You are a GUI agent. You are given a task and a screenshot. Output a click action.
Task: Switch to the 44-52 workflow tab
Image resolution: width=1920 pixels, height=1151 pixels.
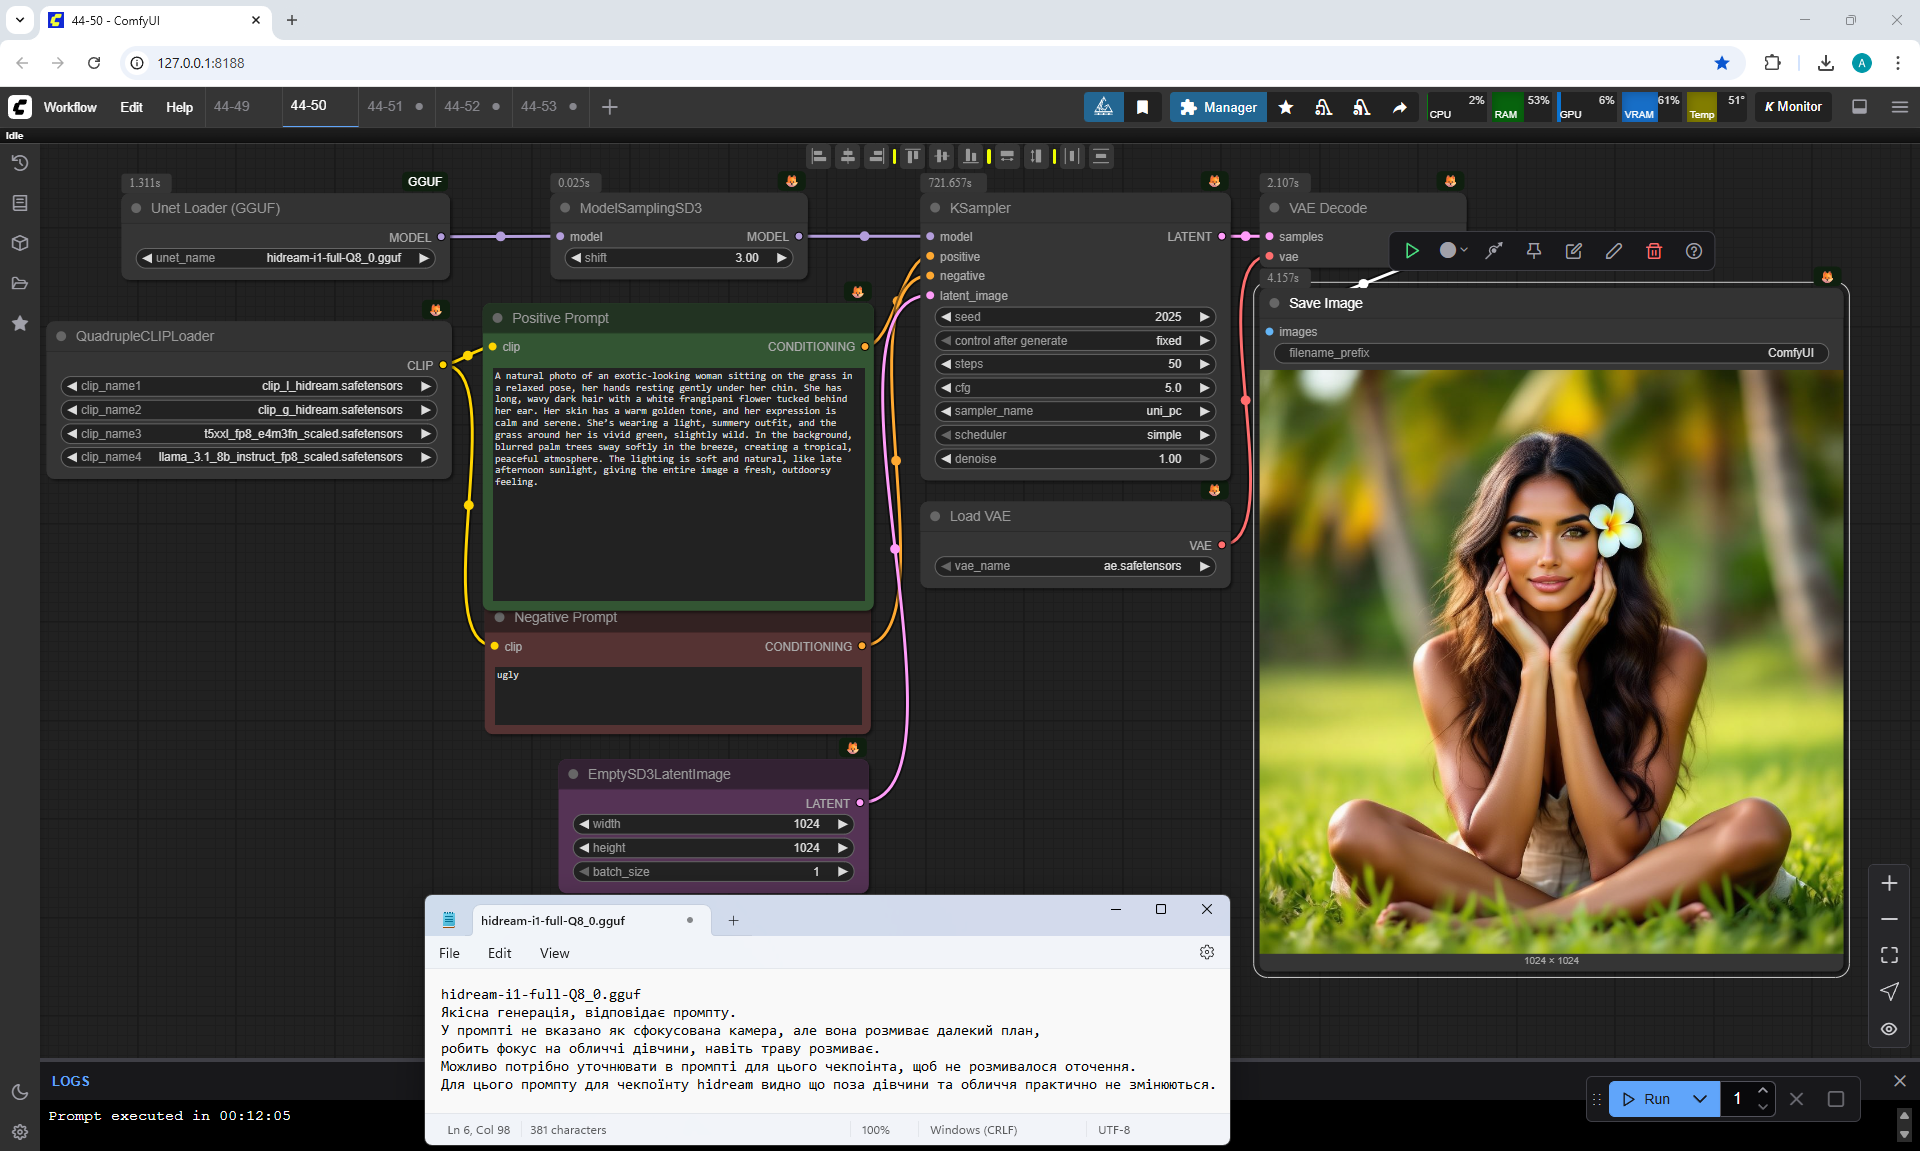(462, 106)
